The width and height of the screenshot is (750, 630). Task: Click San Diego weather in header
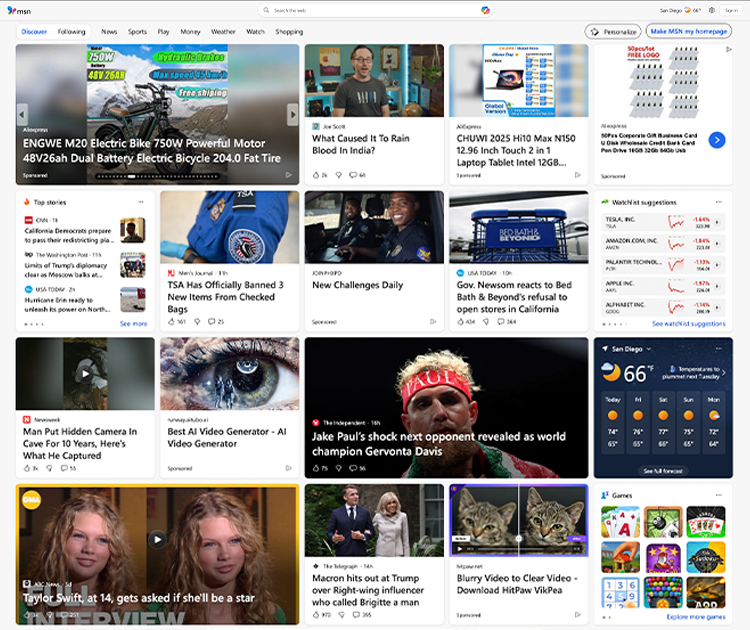[x=680, y=10]
